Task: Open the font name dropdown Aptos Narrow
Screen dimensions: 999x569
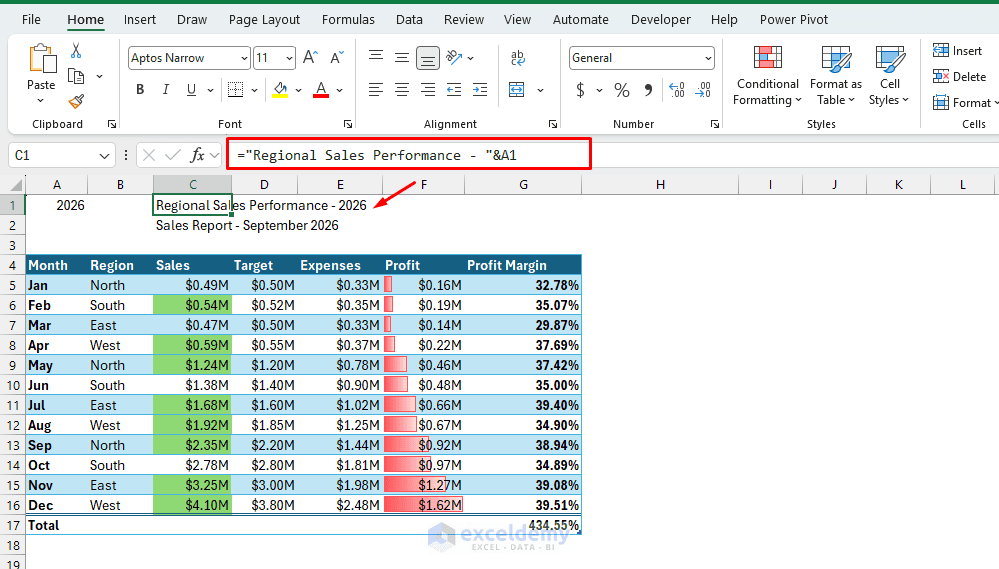Action: (x=244, y=58)
